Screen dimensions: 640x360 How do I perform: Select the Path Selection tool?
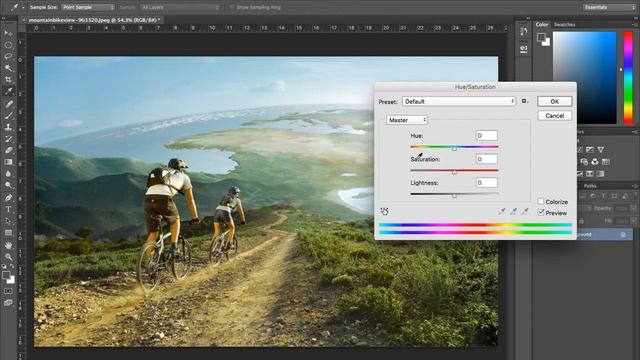tap(8, 221)
